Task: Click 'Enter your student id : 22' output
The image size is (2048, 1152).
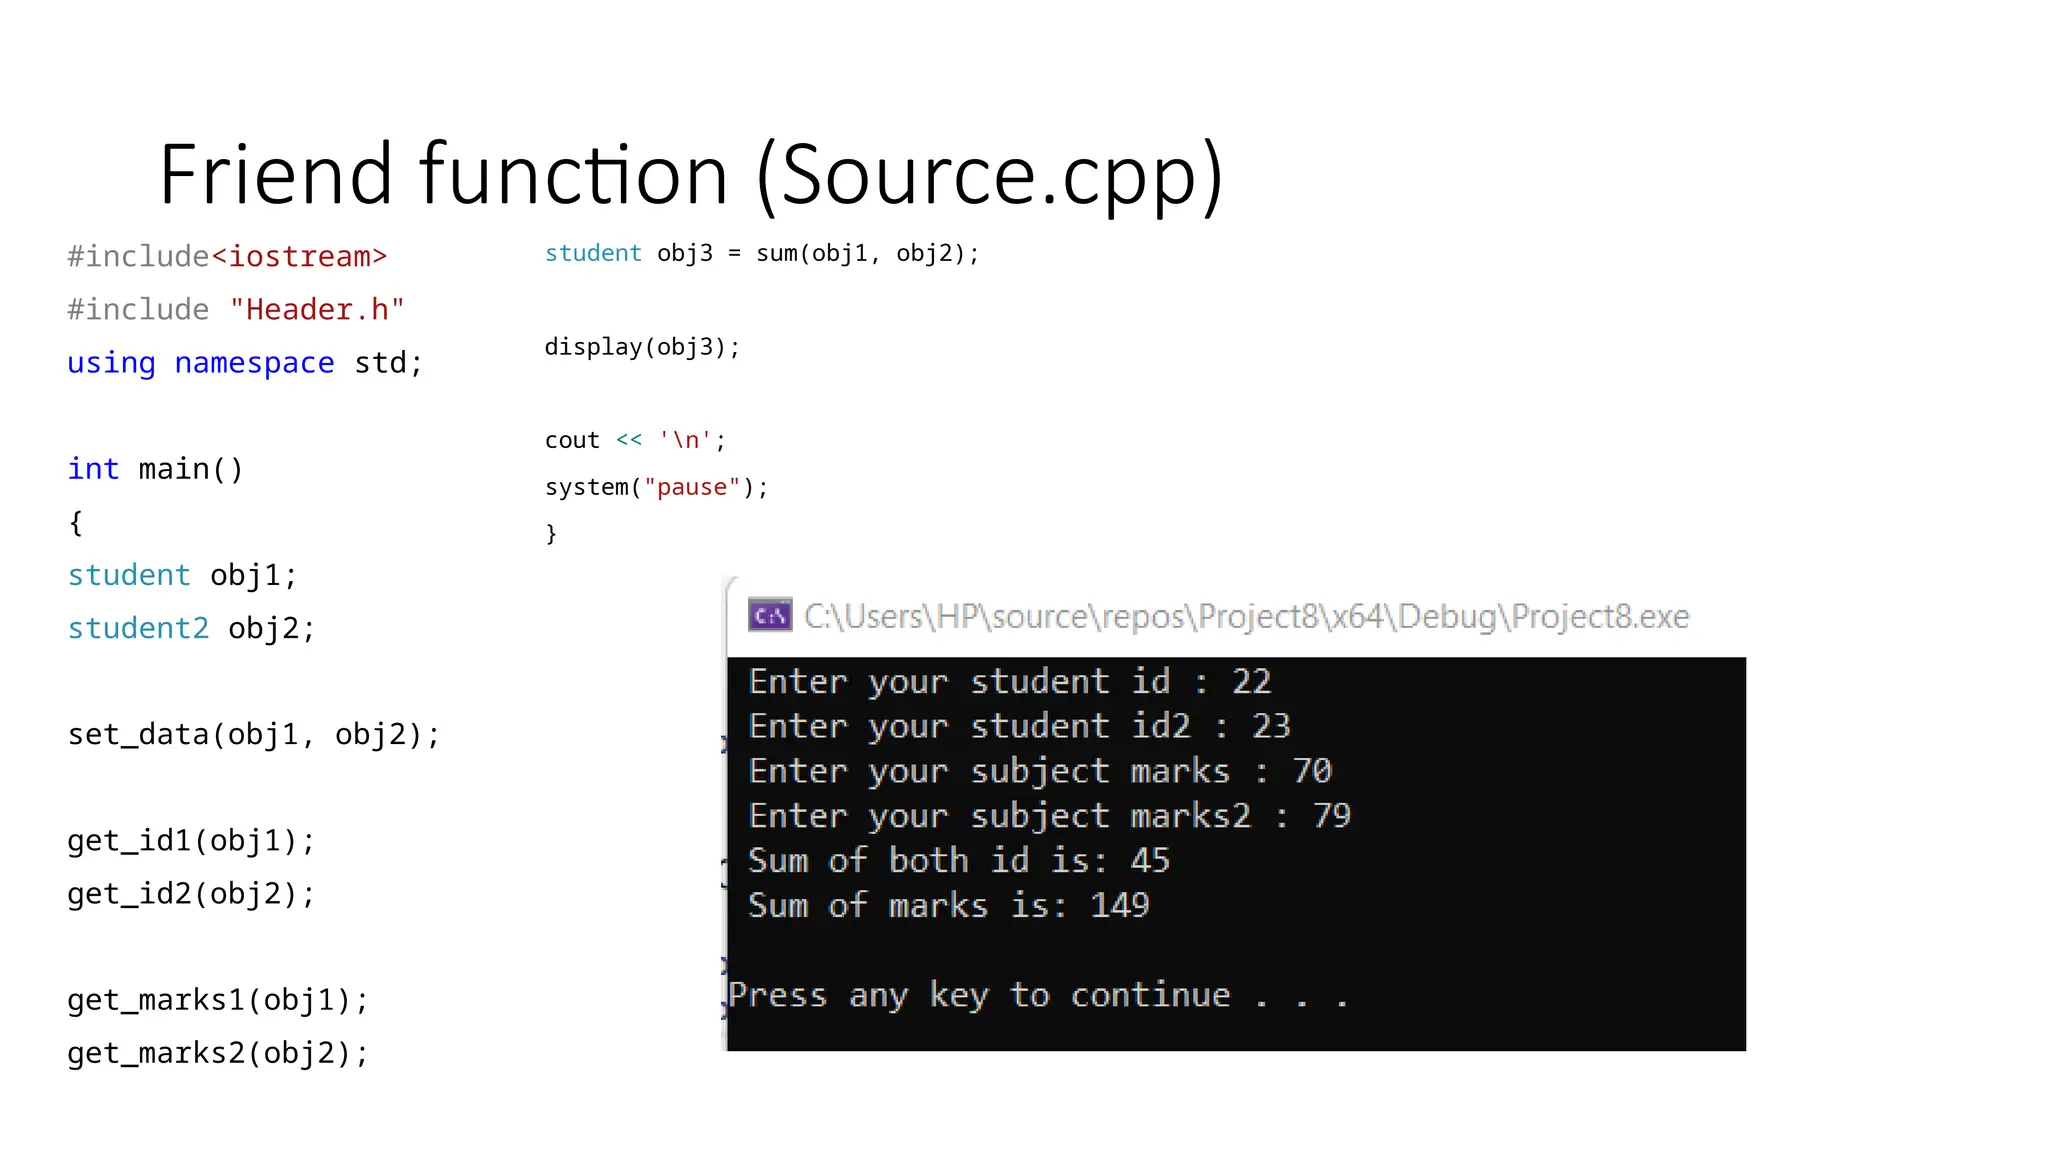Action: pyautogui.click(x=1010, y=682)
